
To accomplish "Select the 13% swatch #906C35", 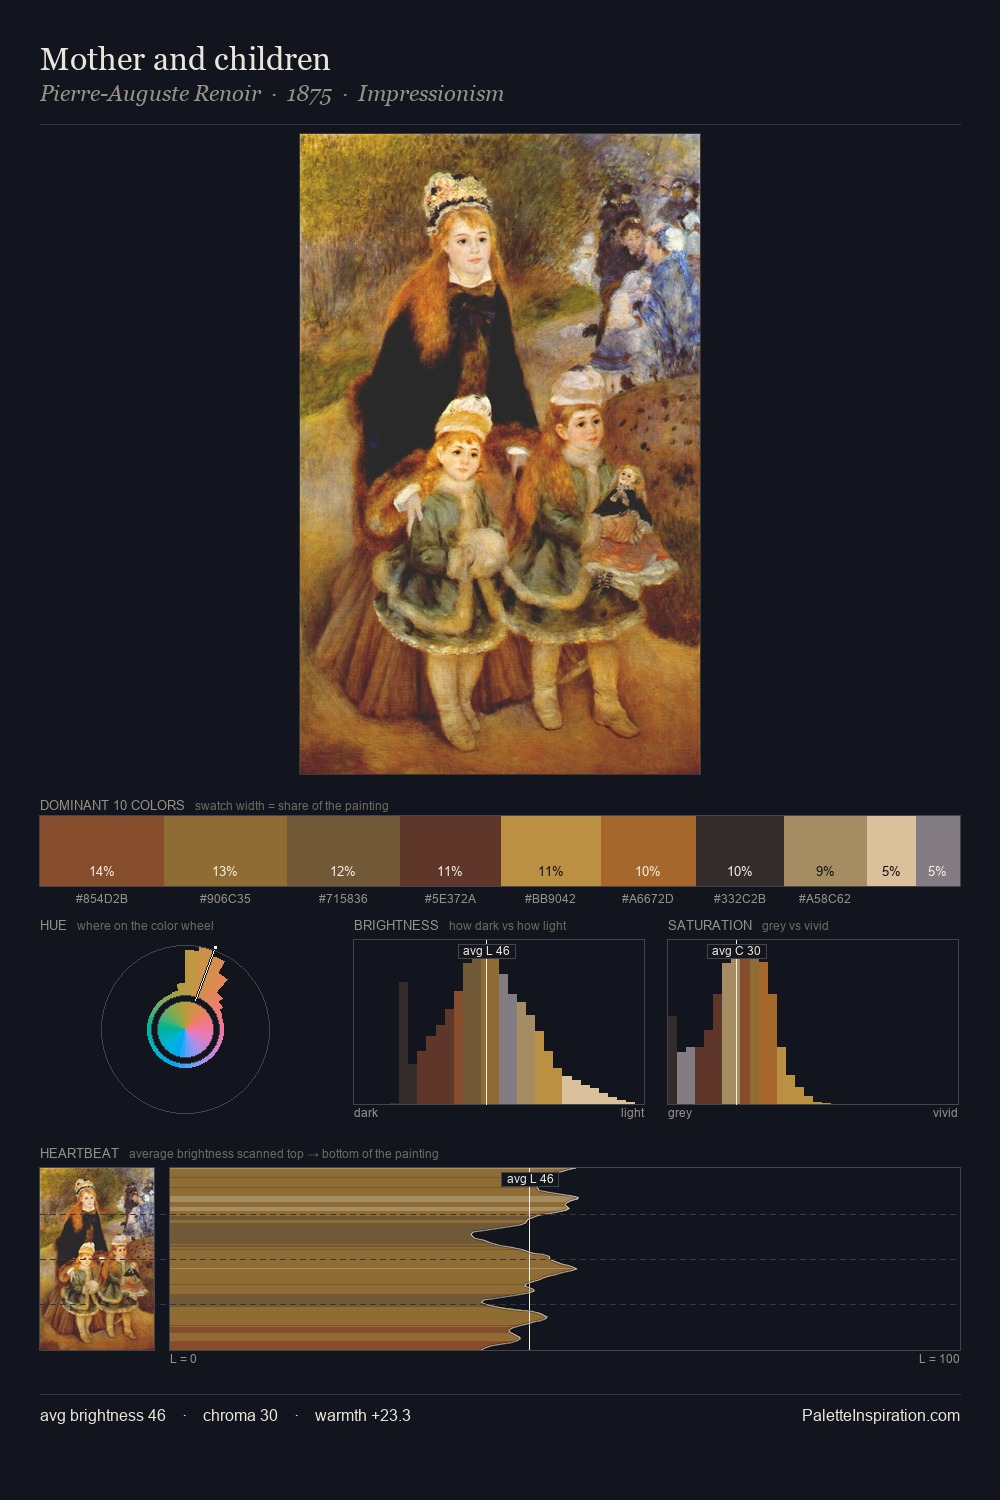I will [x=225, y=851].
